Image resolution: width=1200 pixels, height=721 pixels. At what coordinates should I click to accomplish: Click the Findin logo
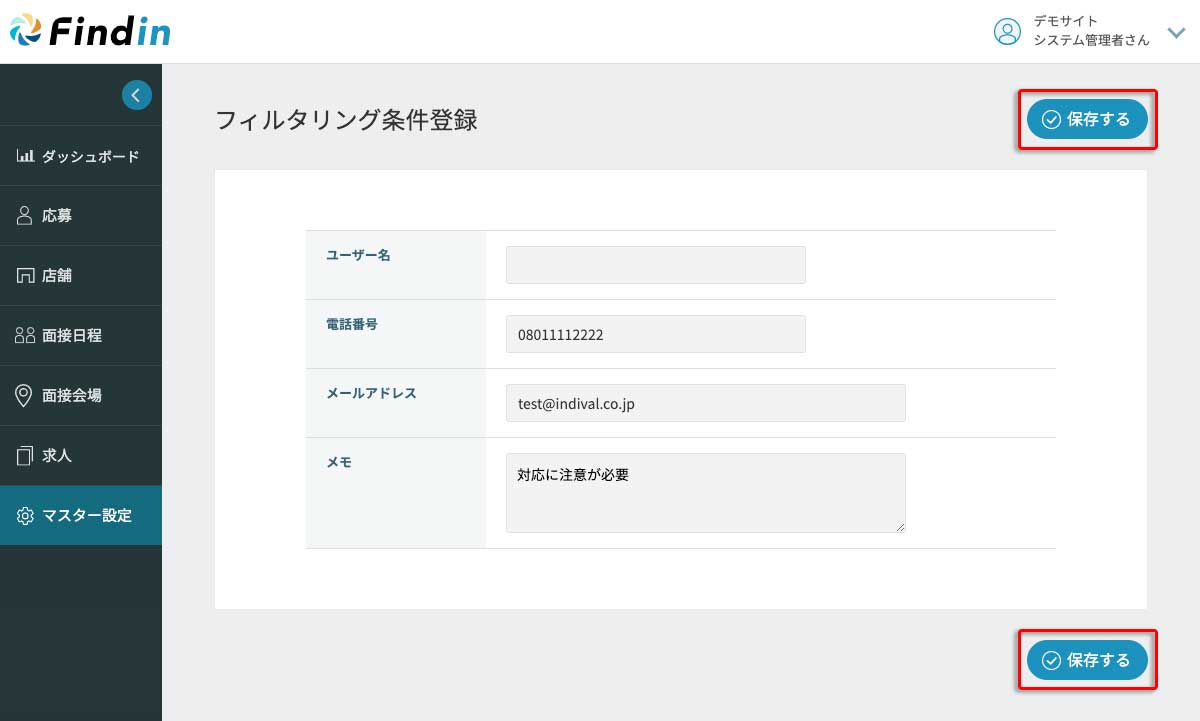90,32
